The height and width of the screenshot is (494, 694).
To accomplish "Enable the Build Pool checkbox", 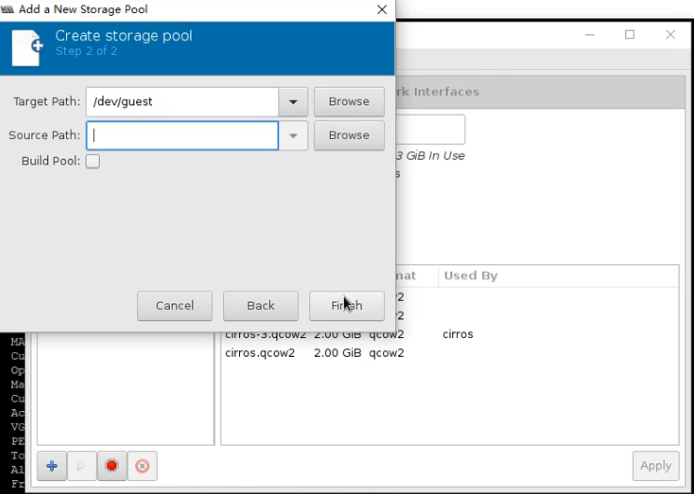I will tap(92, 161).
